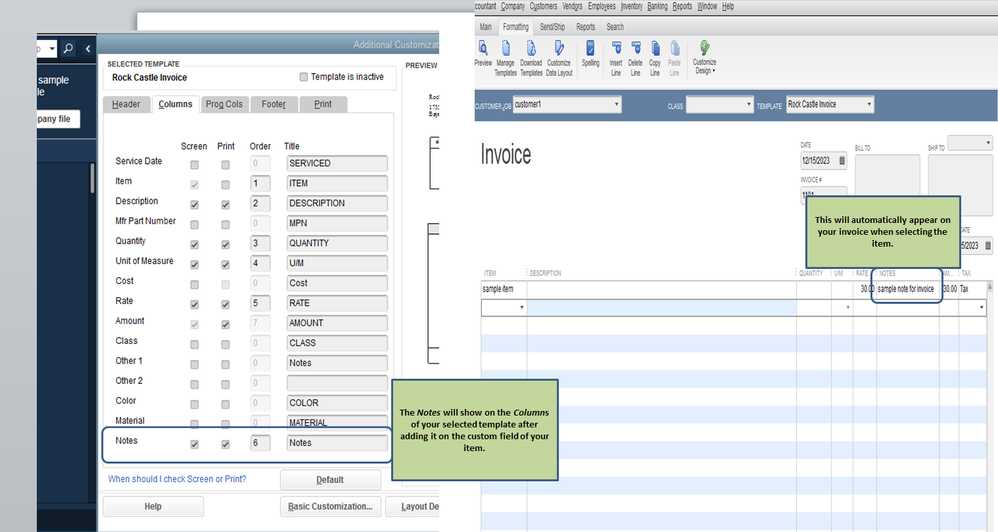Viewport: 998px width, 532px height.
Task: Collapse the left panel with arrow icon
Action: click(88, 48)
